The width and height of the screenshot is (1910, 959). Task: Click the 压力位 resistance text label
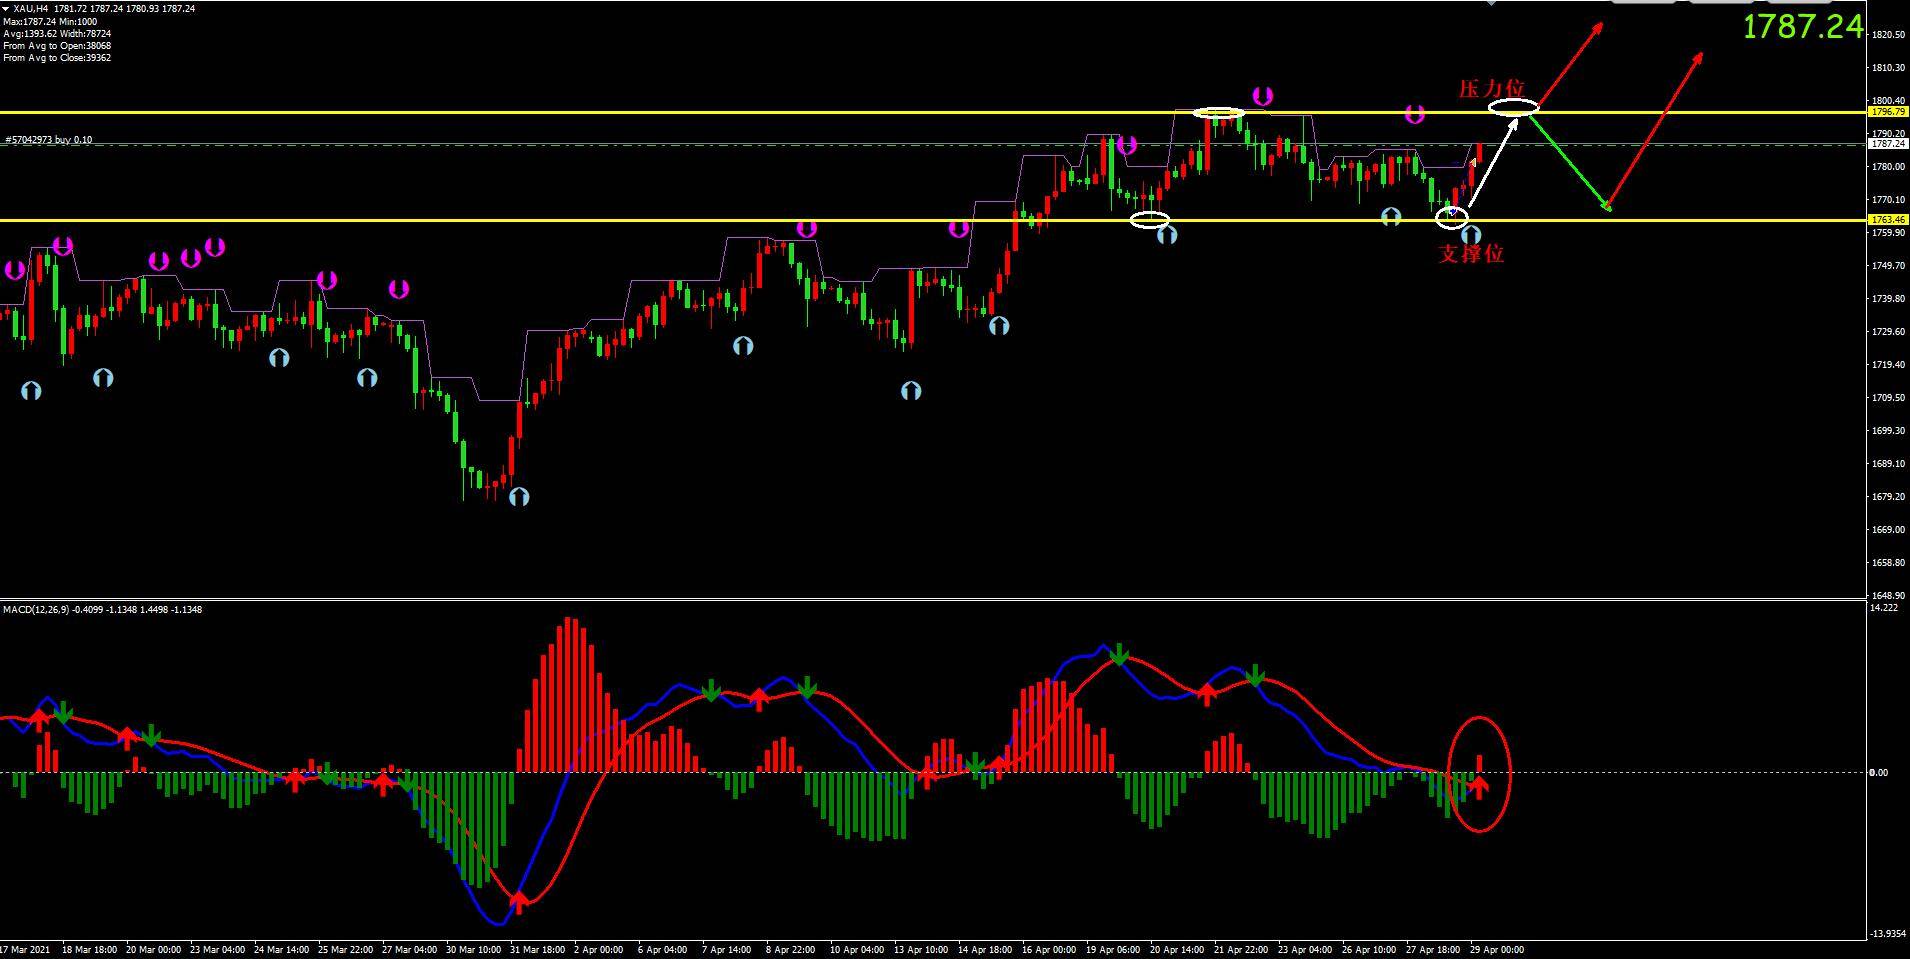point(1492,89)
